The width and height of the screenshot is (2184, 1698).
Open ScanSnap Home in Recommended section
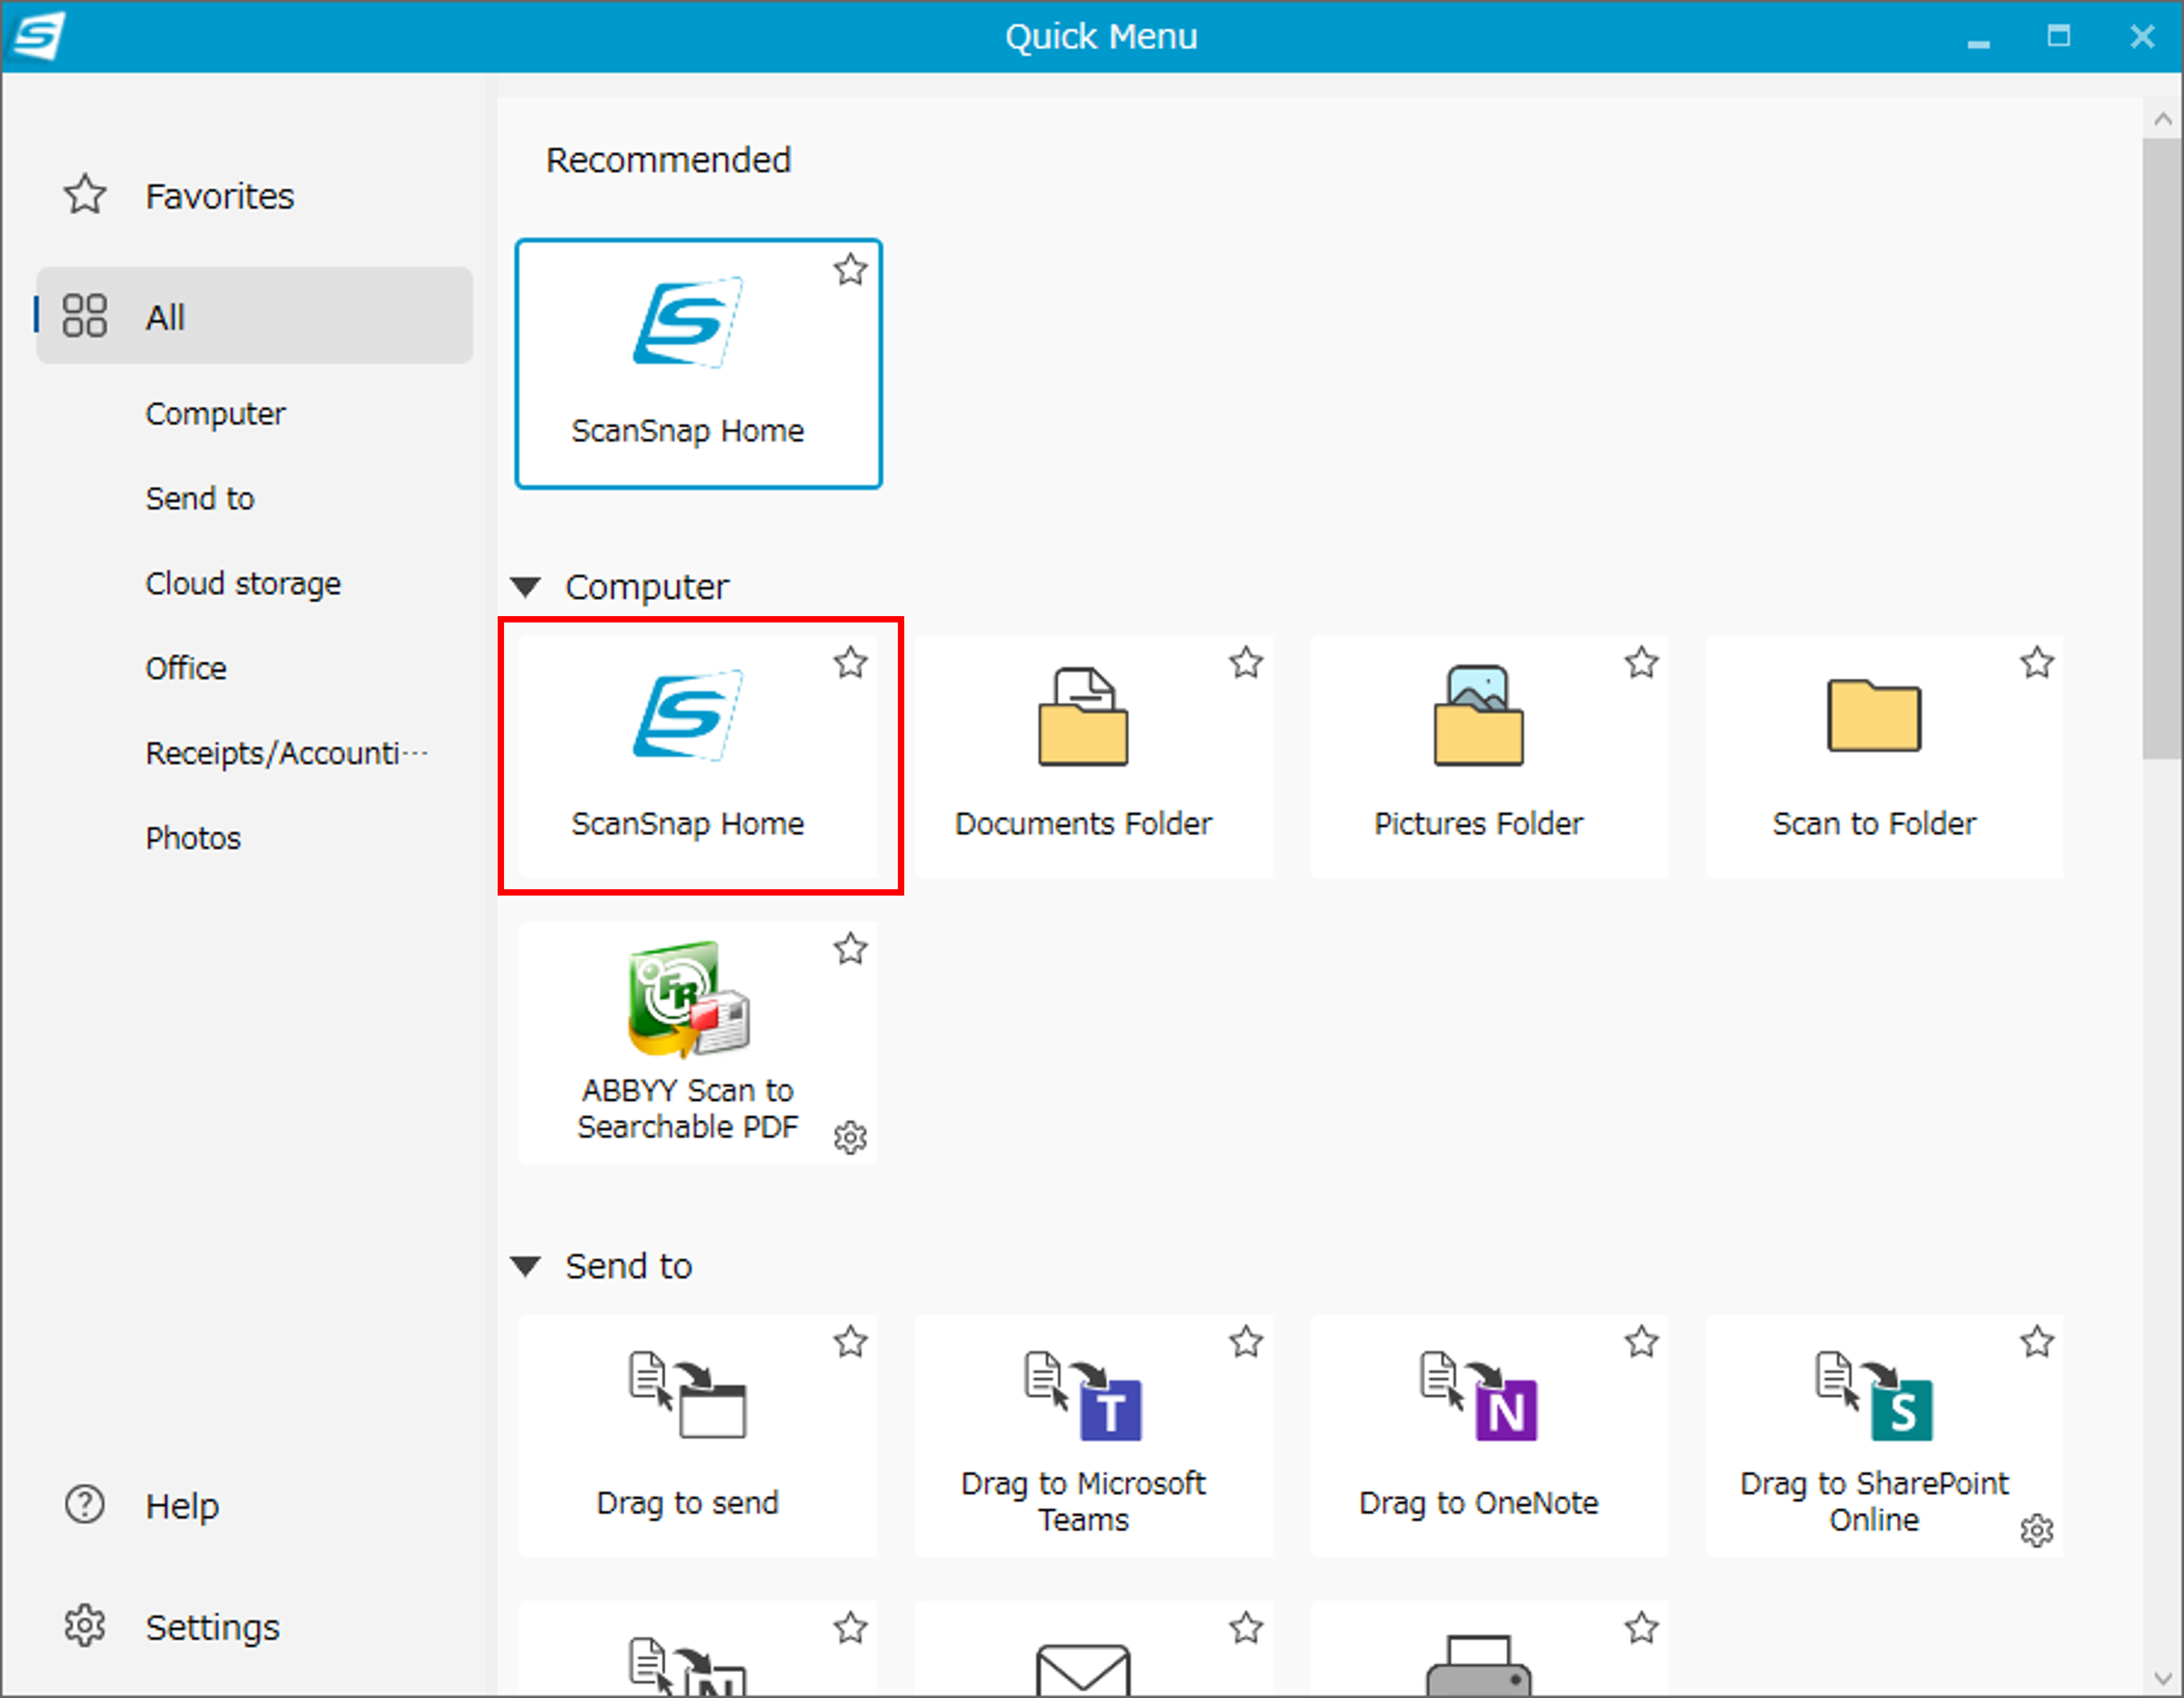698,363
